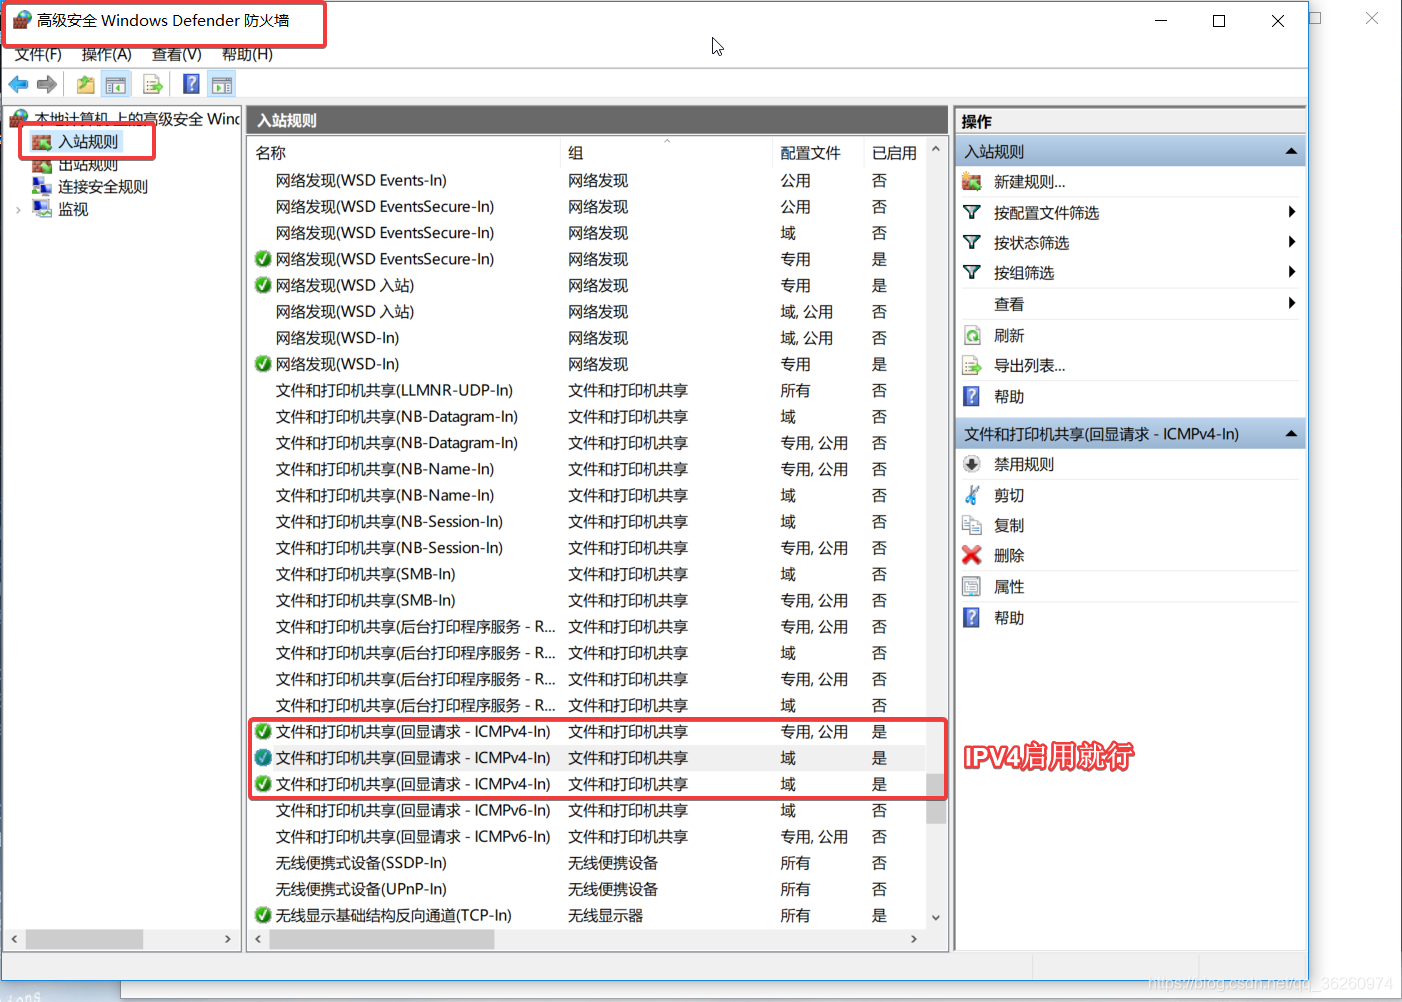Collapse the 入站规则 actions section
1402x1002 pixels.
[x=1291, y=151]
